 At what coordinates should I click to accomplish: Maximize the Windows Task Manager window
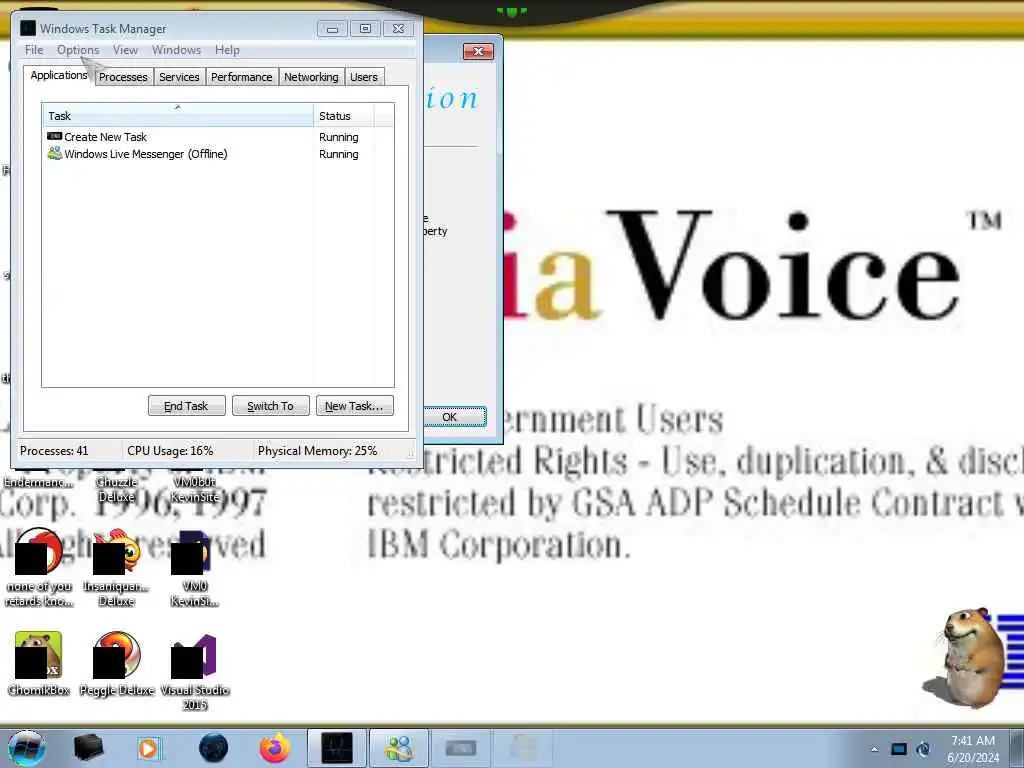coord(365,29)
